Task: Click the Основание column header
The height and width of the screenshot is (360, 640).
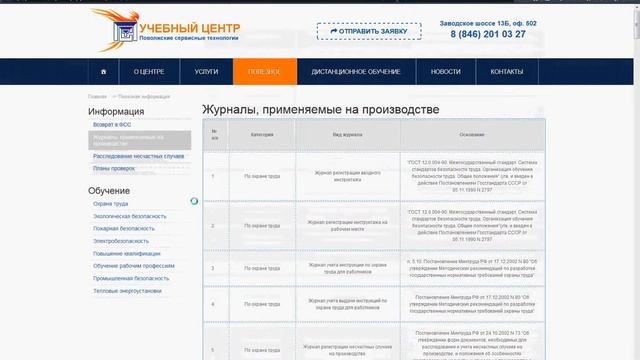Action: point(472,135)
